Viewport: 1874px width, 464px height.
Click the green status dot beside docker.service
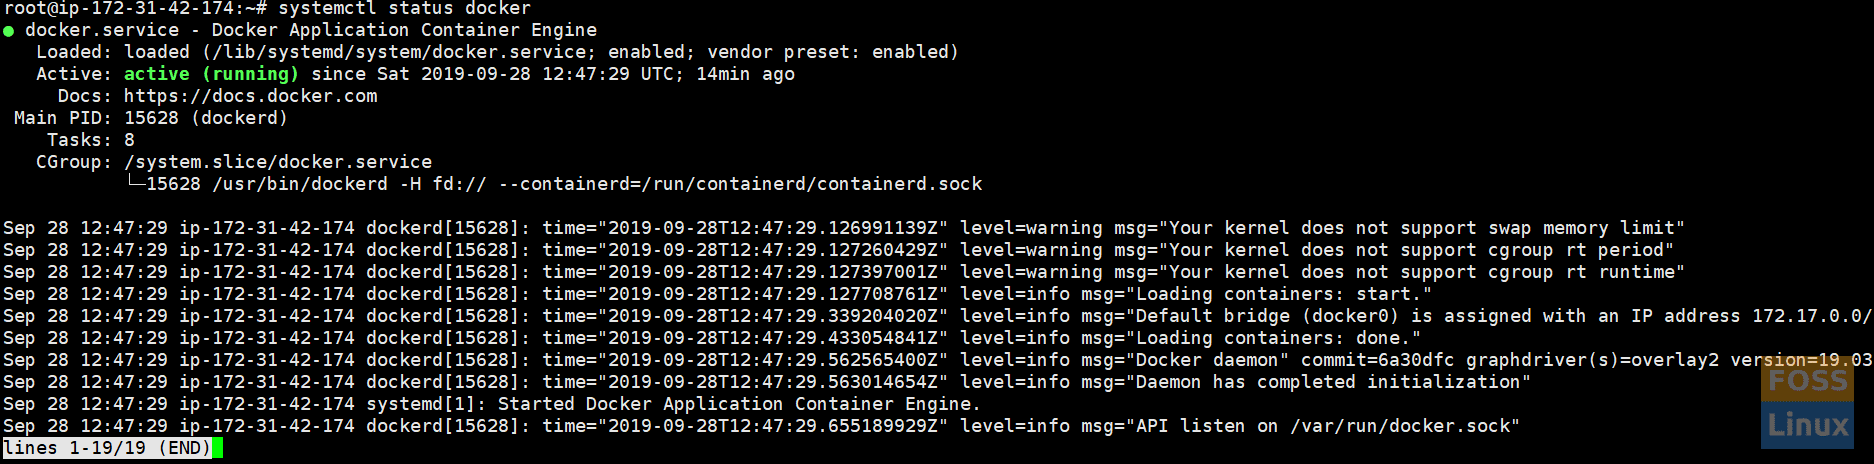pyautogui.click(x=9, y=31)
